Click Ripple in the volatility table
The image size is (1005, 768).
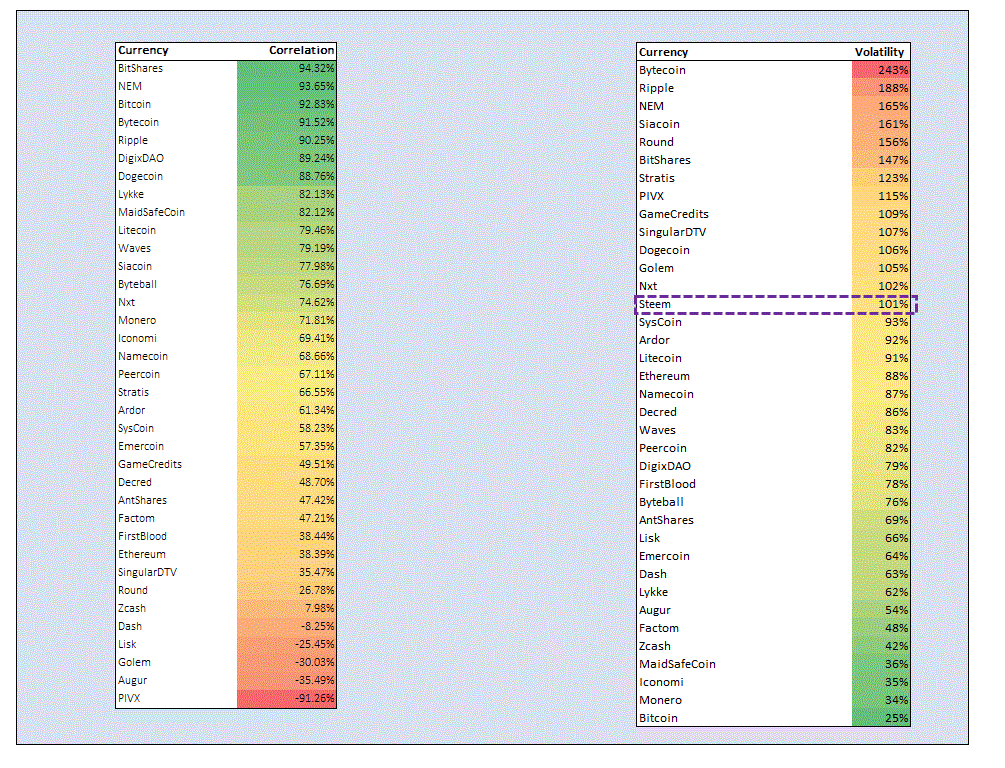pos(656,88)
